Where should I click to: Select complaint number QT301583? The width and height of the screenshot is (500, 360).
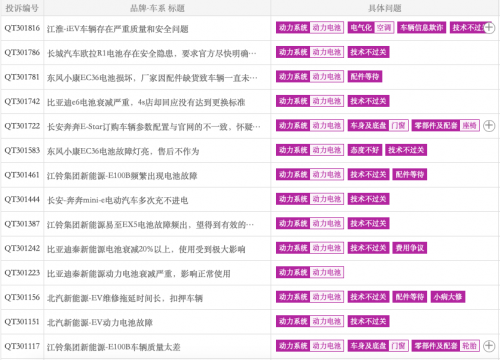coord(22,150)
